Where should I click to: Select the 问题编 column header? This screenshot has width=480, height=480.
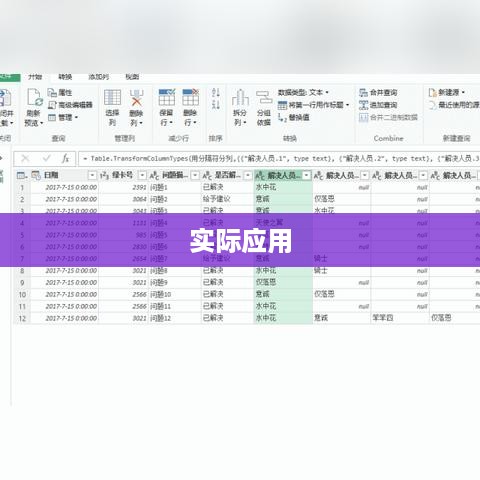175,175
